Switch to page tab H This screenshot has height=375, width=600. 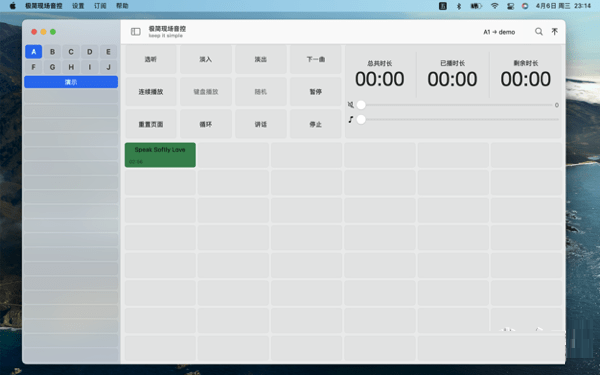pyautogui.click(x=71, y=67)
